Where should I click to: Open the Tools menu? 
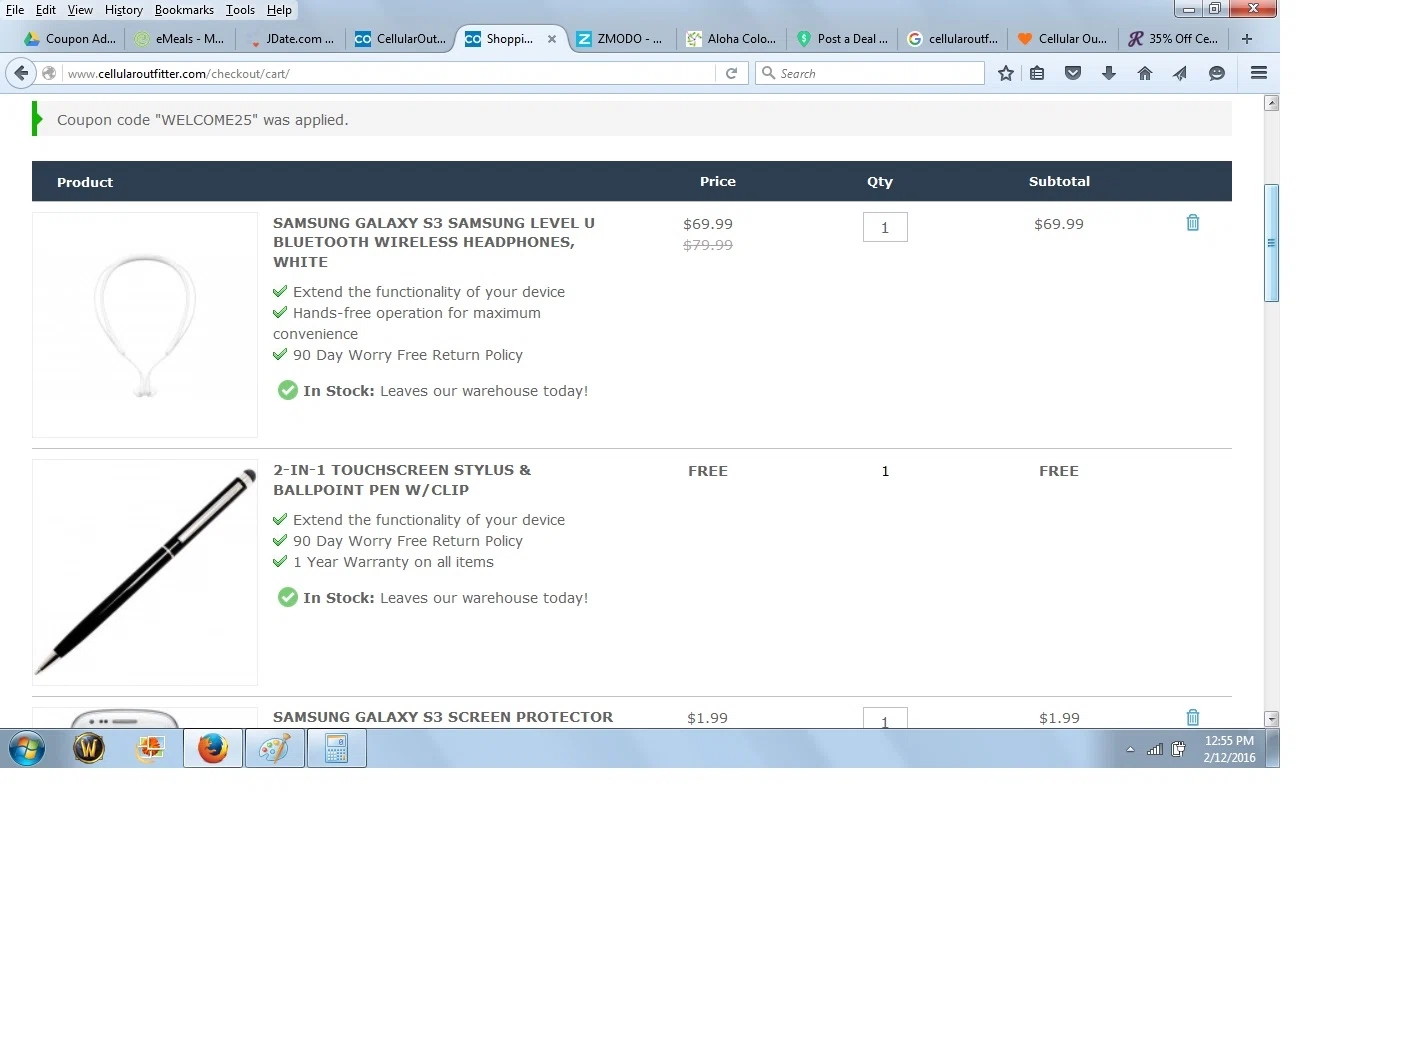coord(240,10)
